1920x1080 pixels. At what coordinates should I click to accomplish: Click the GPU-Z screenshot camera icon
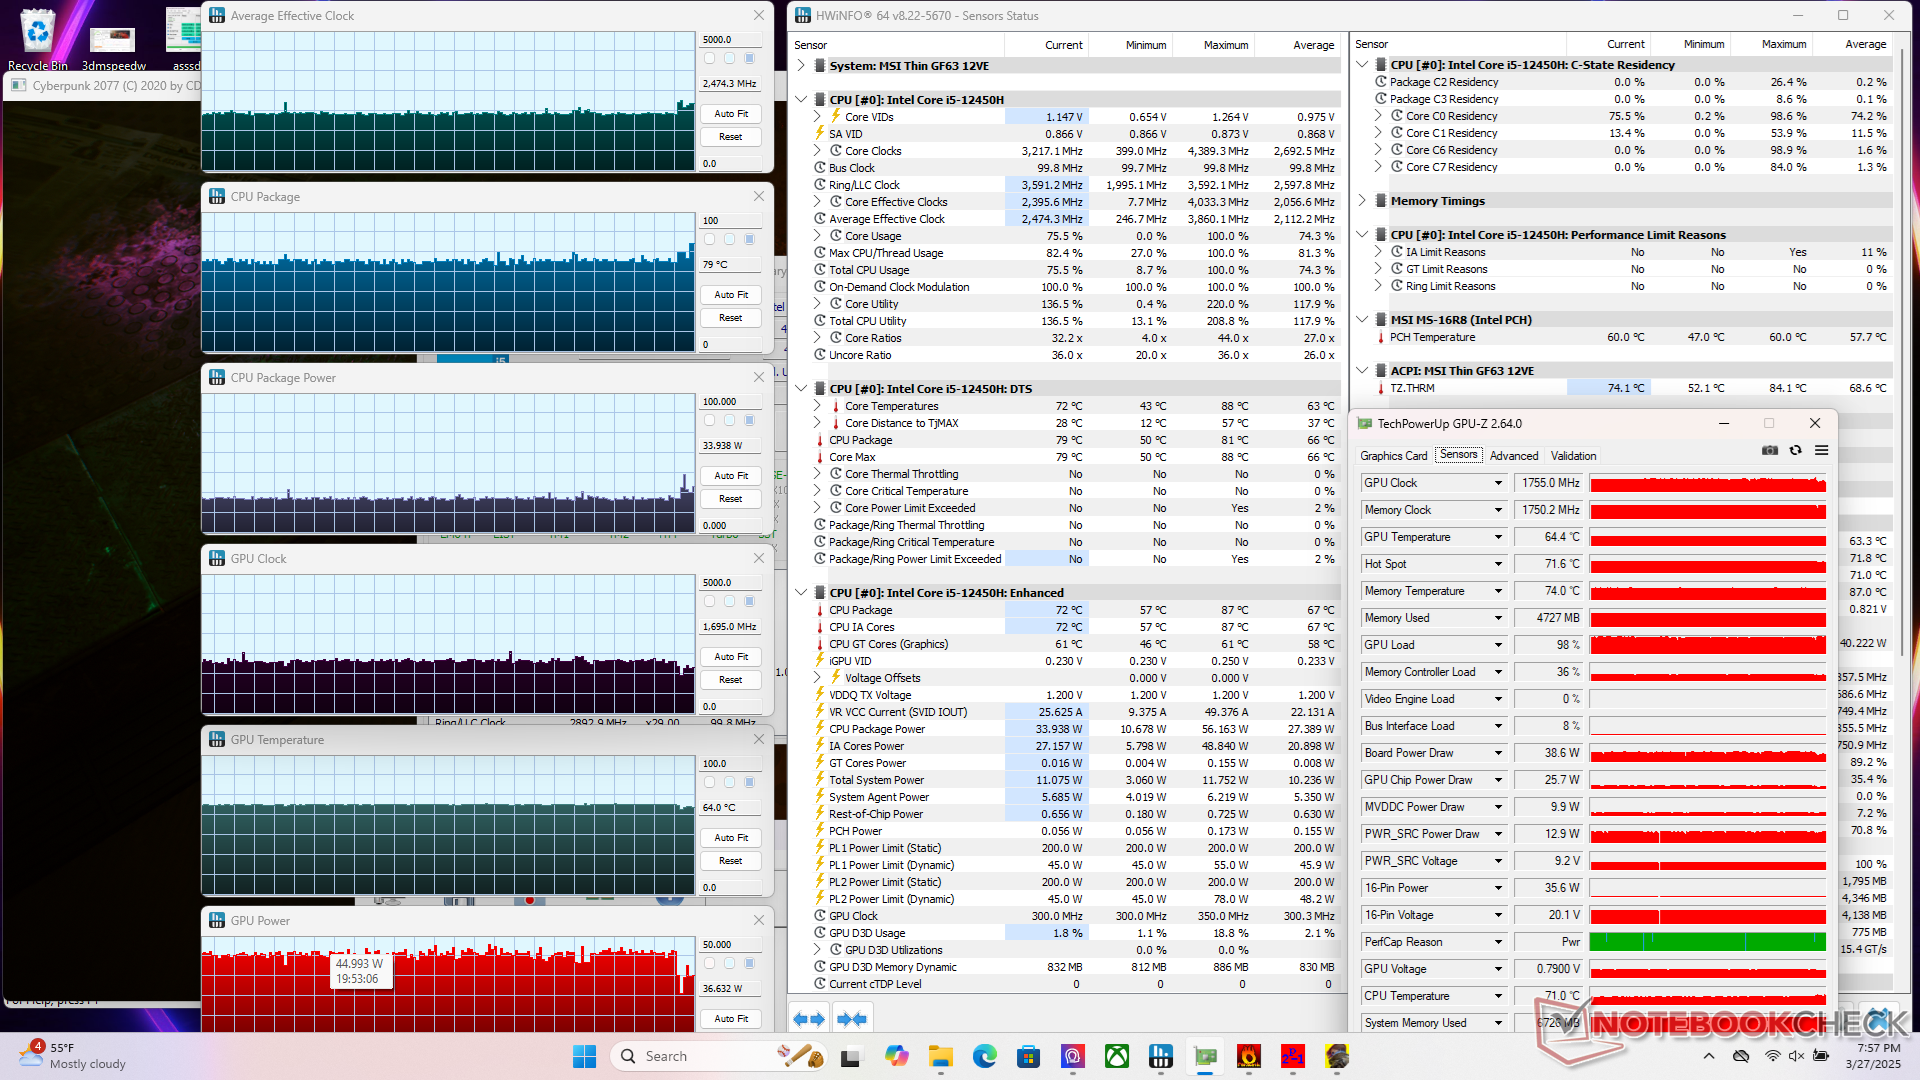pyautogui.click(x=1770, y=451)
